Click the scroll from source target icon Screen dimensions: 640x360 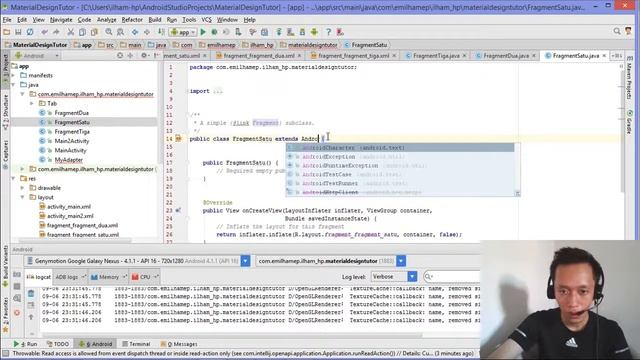click(120, 56)
